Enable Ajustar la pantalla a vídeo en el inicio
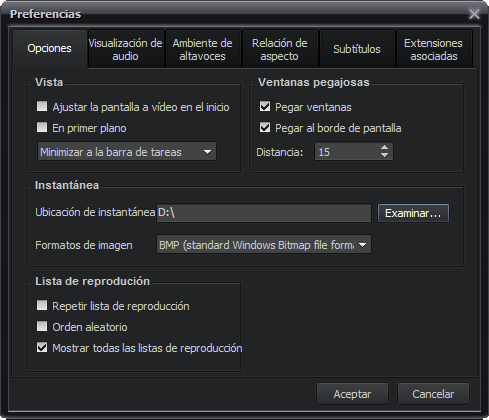Viewport: 489px width, 420px height. pyautogui.click(x=42, y=107)
